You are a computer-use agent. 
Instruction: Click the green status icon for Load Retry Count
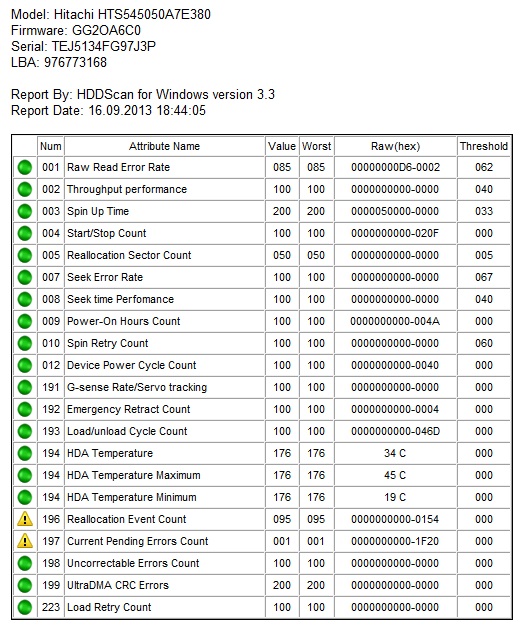[25, 607]
